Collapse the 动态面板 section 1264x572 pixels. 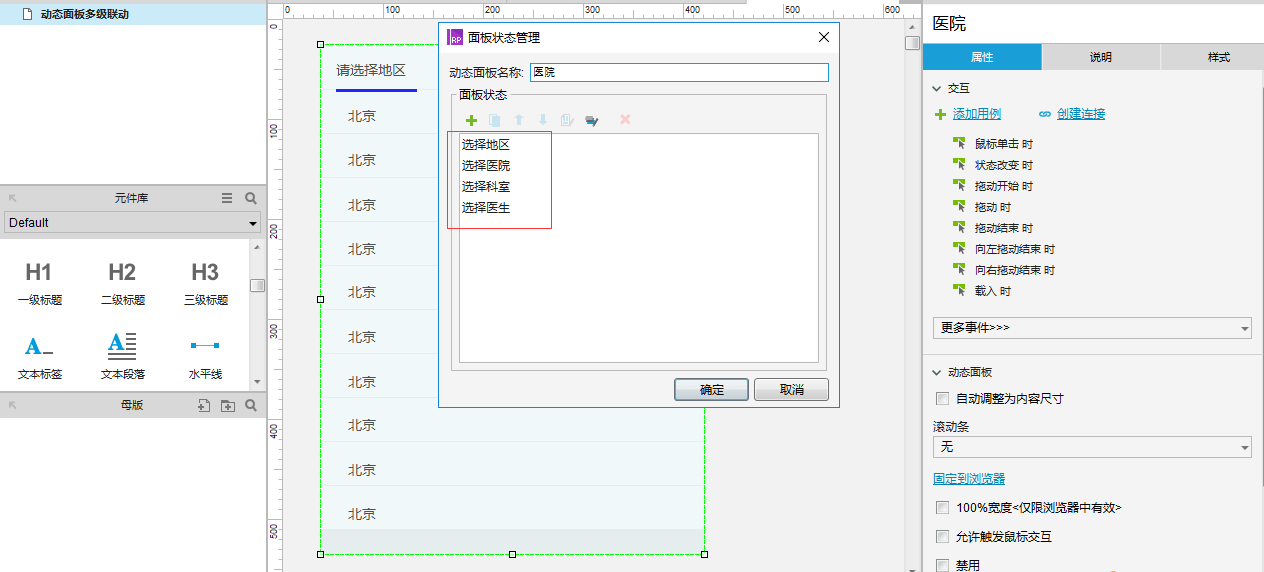coord(937,372)
